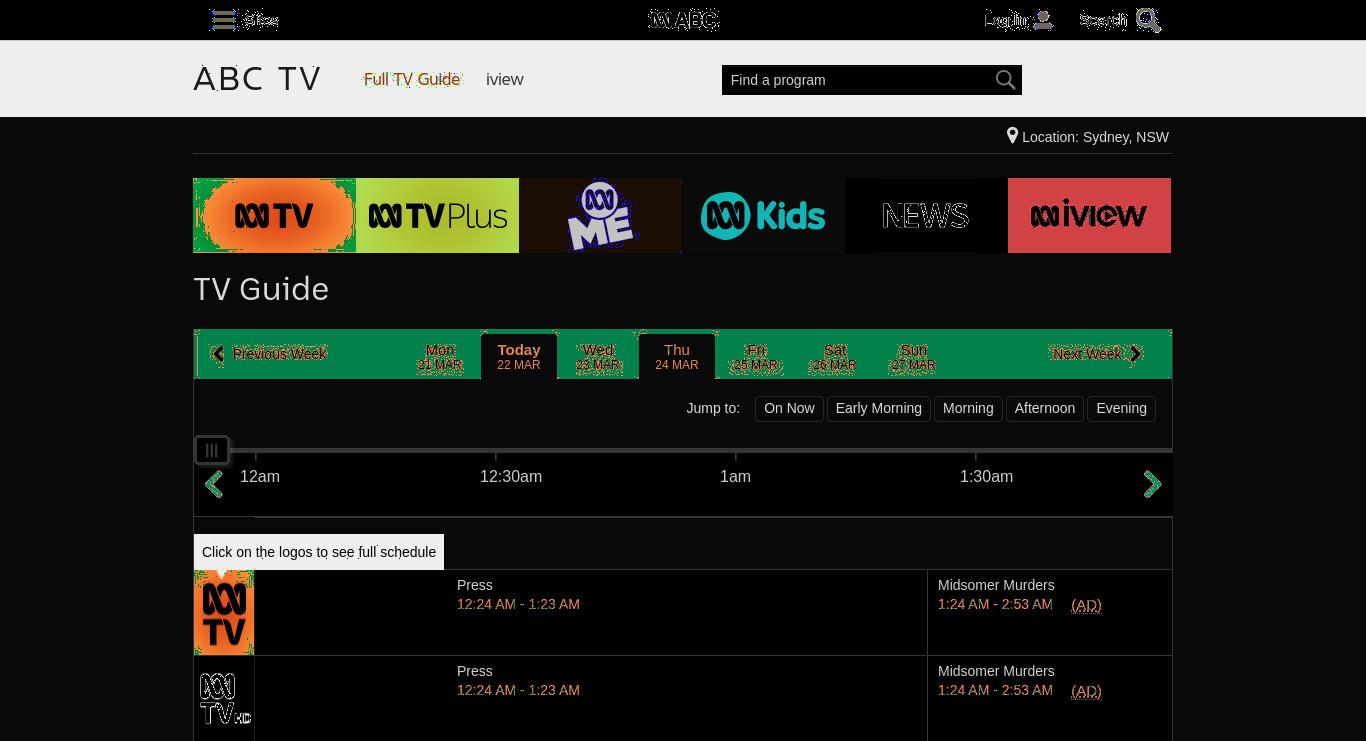Advance timeline with the right green arrow
The height and width of the screenshot is (741, 1366).
coord(1152,484)
